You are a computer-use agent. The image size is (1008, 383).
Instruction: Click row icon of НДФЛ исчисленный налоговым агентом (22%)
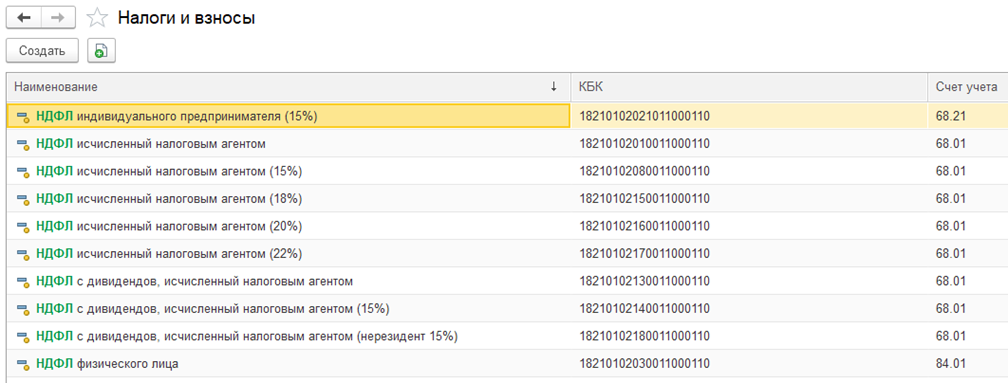click(23, 254)
